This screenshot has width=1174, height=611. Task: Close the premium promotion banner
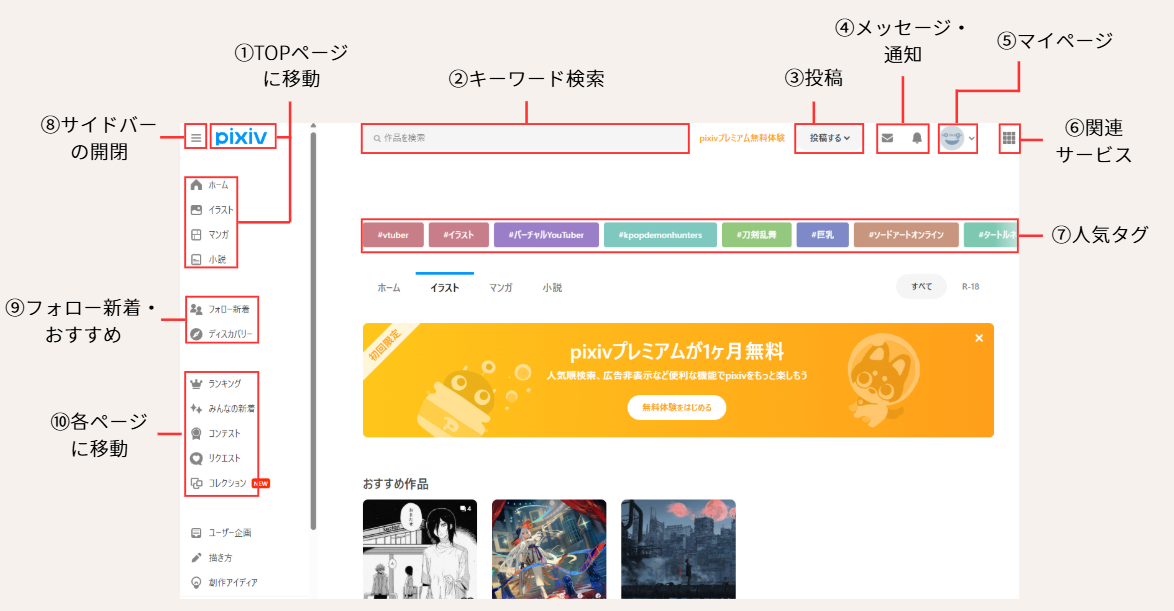pos(979,338)
